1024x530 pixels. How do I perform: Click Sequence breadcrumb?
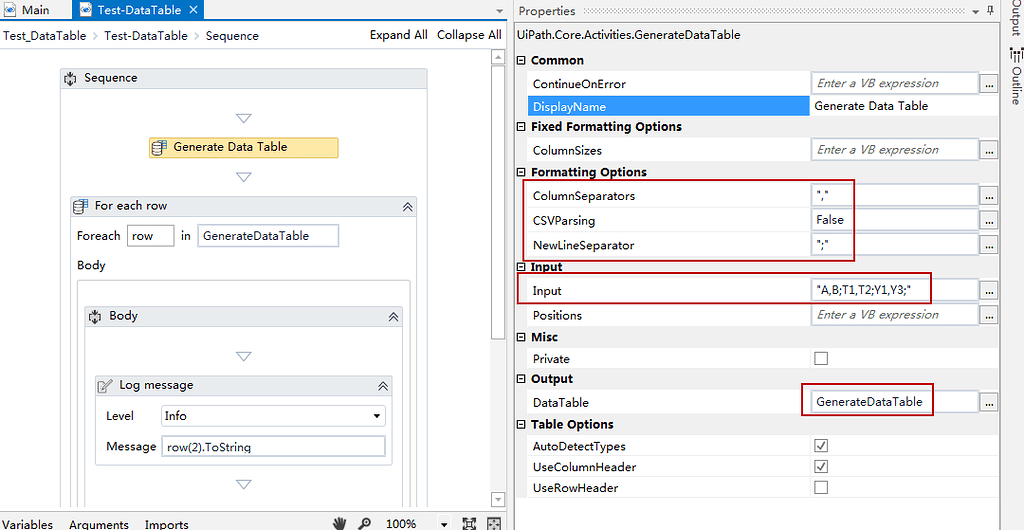point(232,36)
